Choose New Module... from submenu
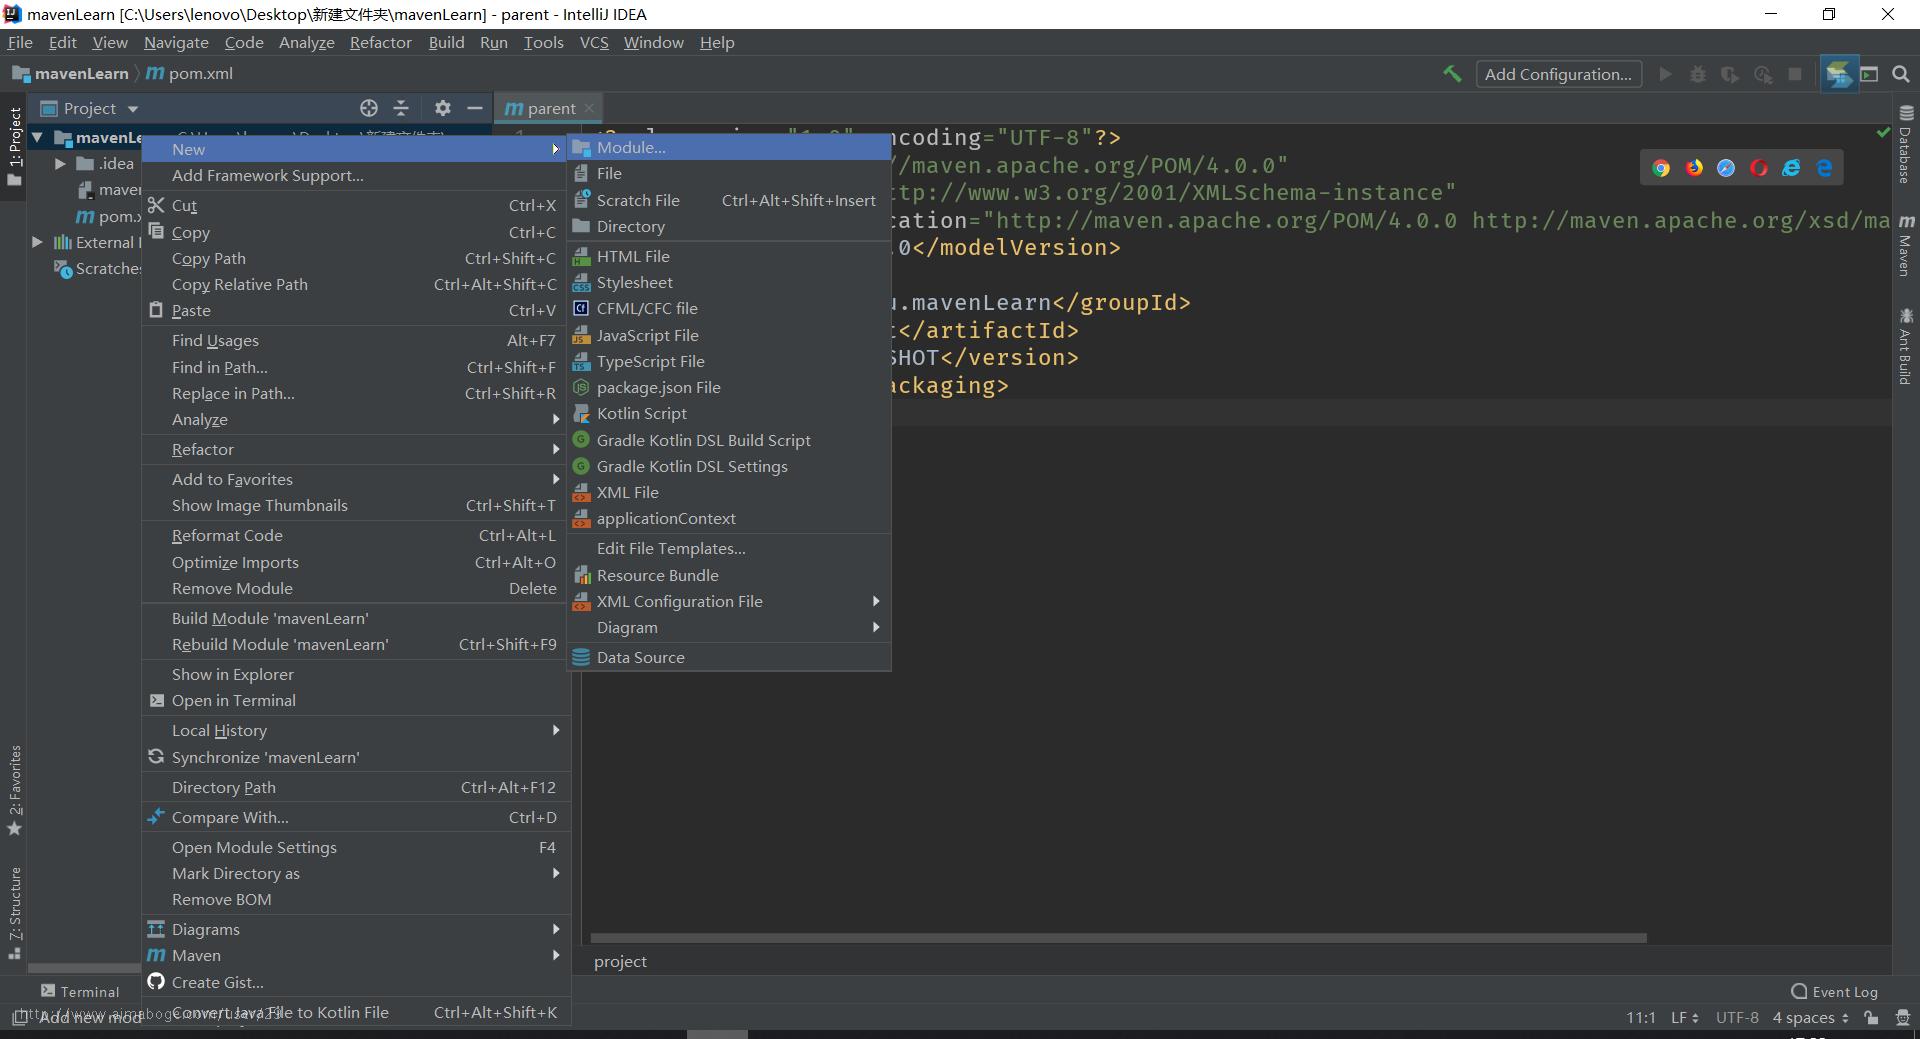Viewport: 1920px width, 1039px height. click(x=729, y=147)
